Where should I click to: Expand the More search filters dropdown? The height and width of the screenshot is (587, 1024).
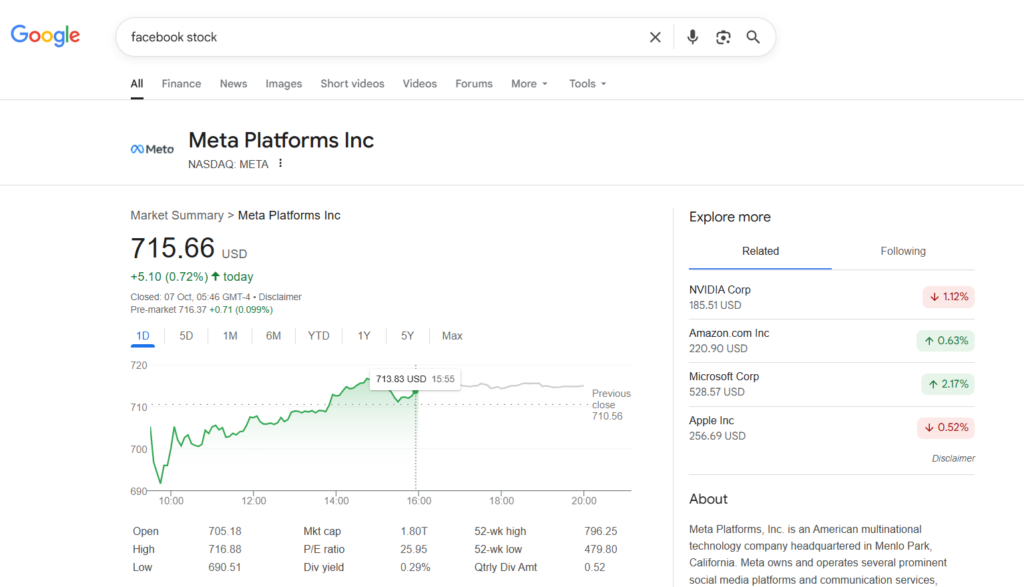click(529, 84)
